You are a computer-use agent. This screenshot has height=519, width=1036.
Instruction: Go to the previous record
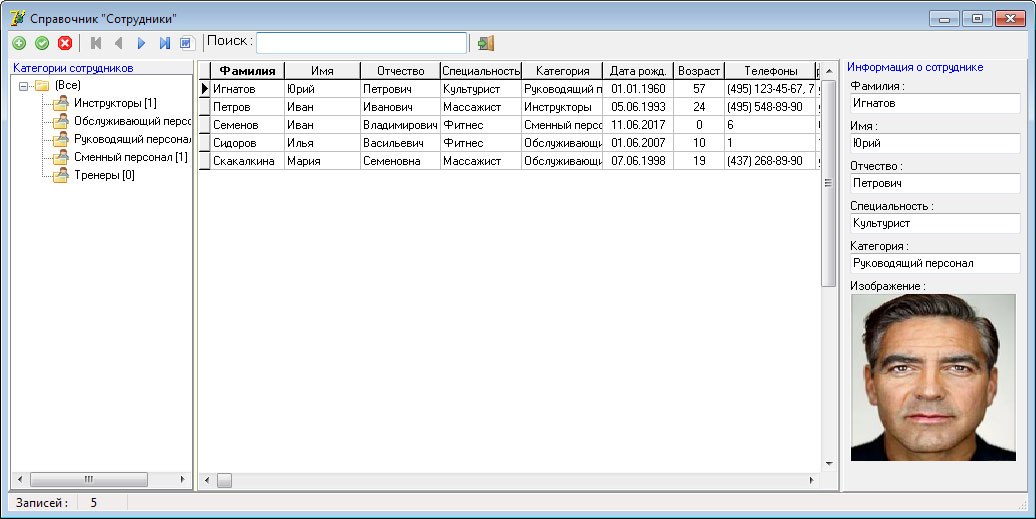point(118,43)
